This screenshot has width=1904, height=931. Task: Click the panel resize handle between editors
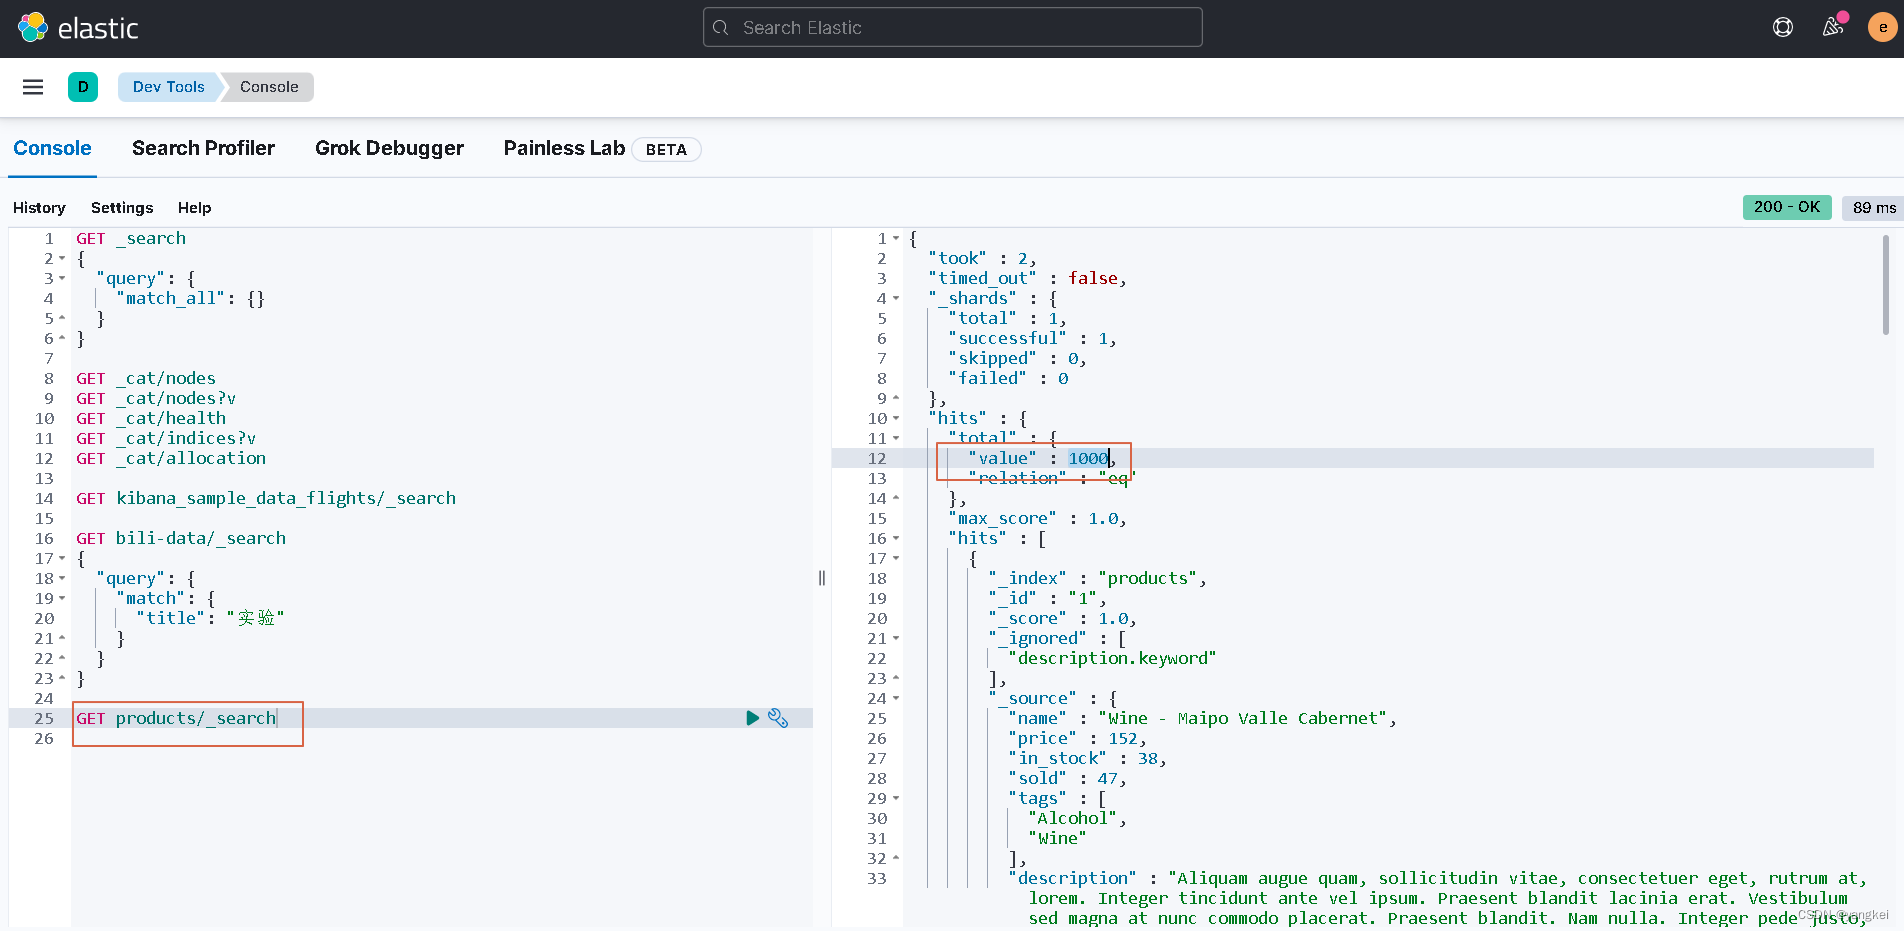pos(822,578)
